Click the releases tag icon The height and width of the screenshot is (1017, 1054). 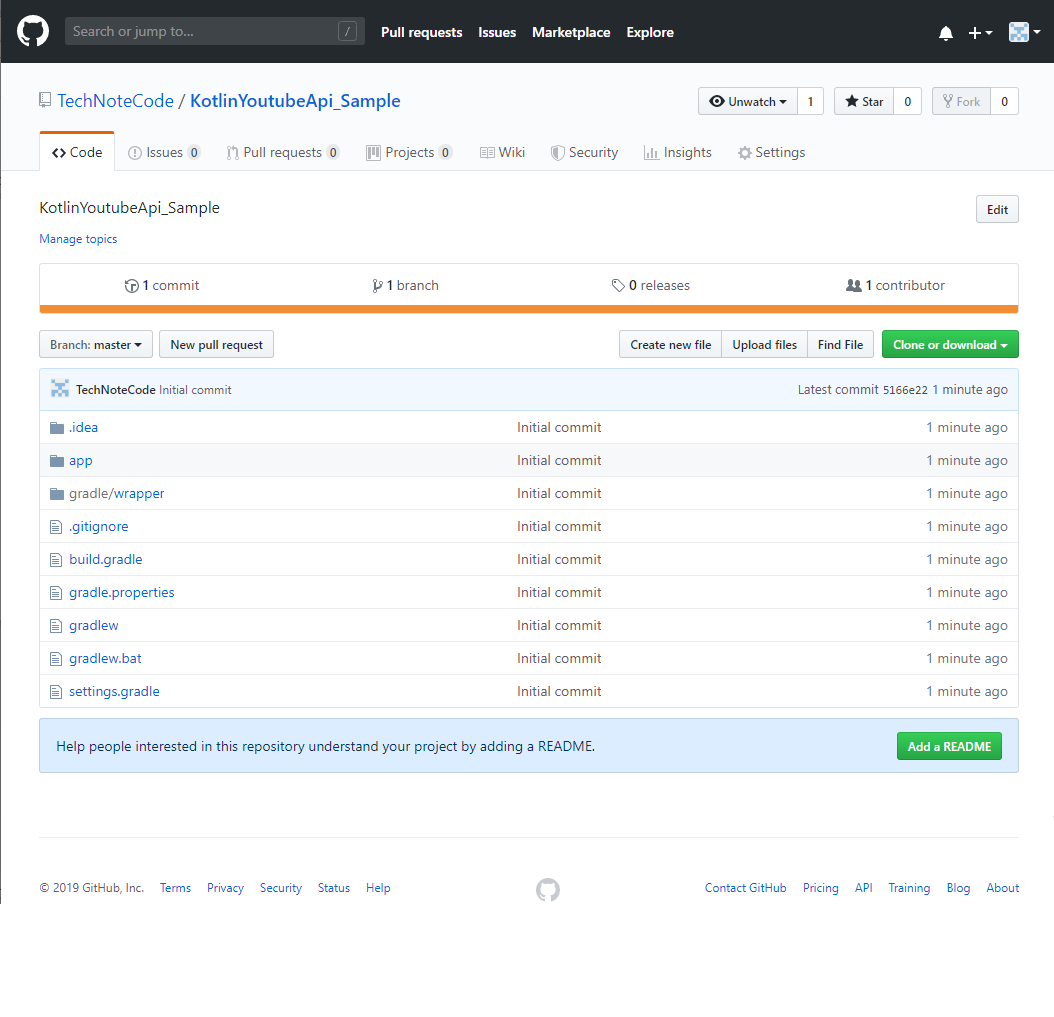click(619, 285)
